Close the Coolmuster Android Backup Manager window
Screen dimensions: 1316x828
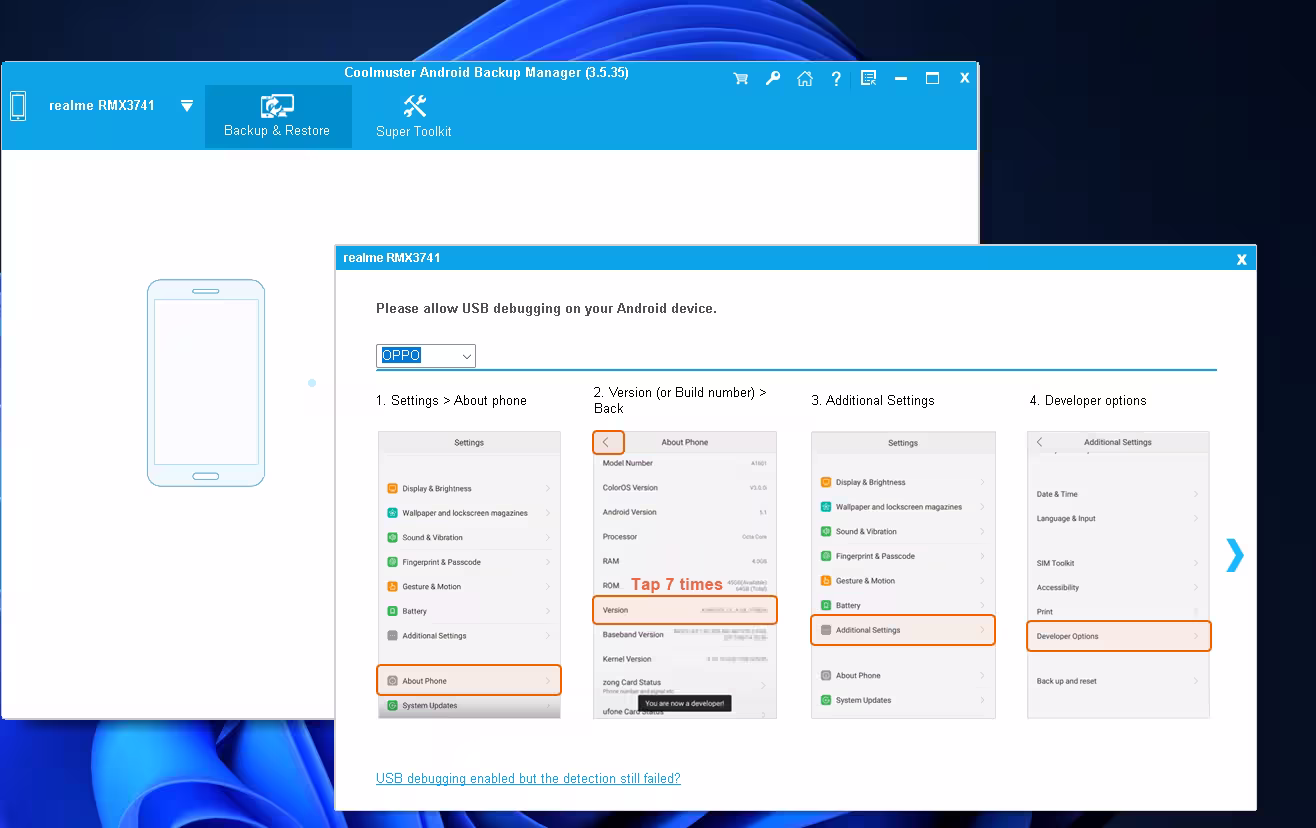coord(964,78)
